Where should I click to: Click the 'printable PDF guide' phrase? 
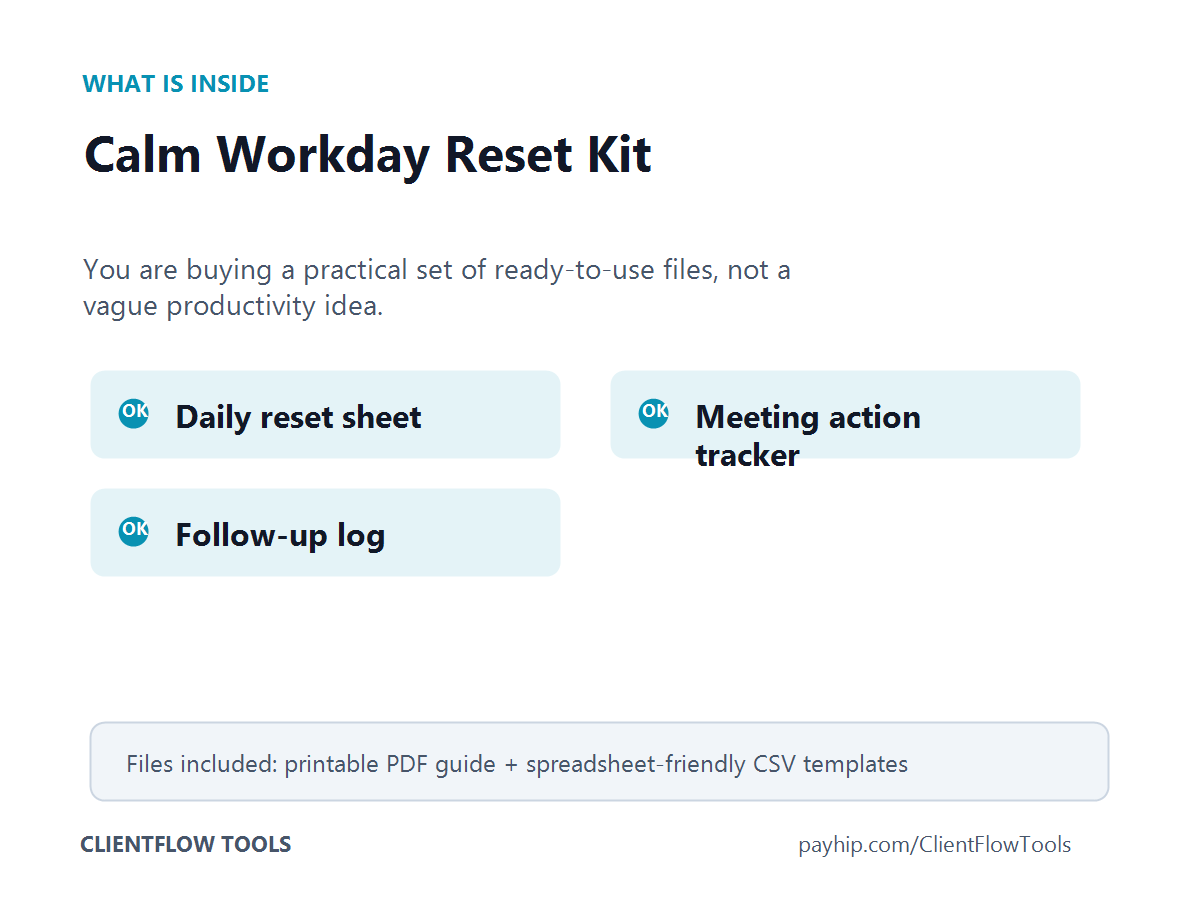390,765
